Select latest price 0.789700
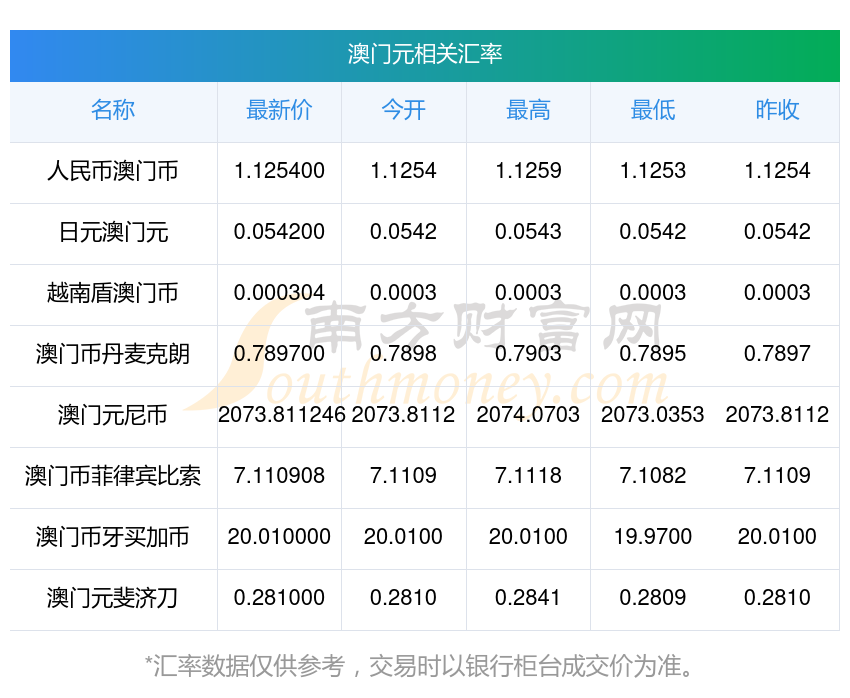Viewport: 850px width, 698px height. 279,354
